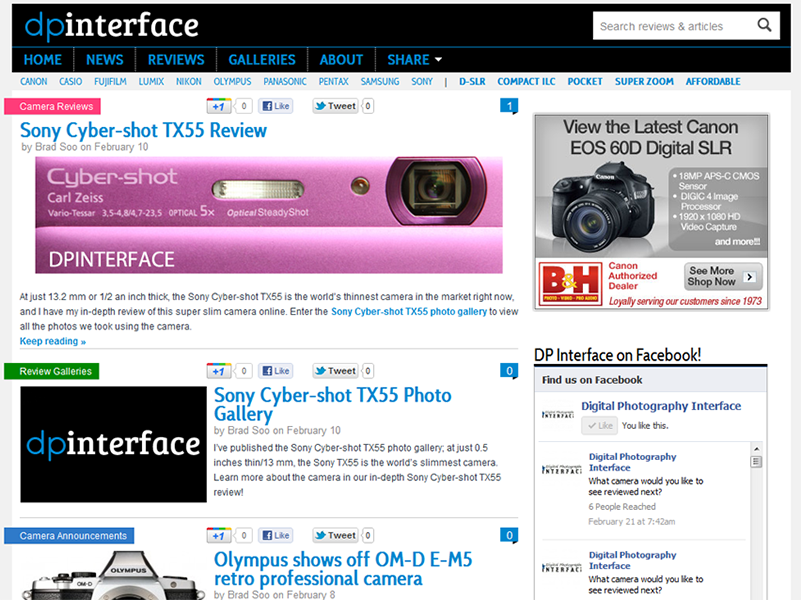Open Sony Cyber-shot TX55 photo gallery inline link

(409, 311)
